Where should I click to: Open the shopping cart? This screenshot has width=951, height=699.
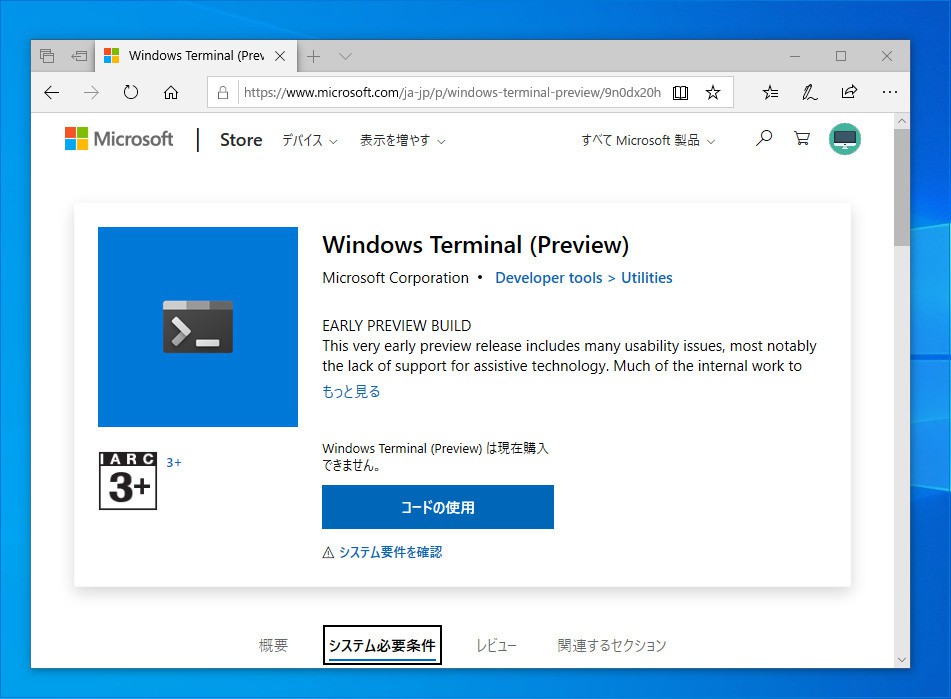coord(802,138)
